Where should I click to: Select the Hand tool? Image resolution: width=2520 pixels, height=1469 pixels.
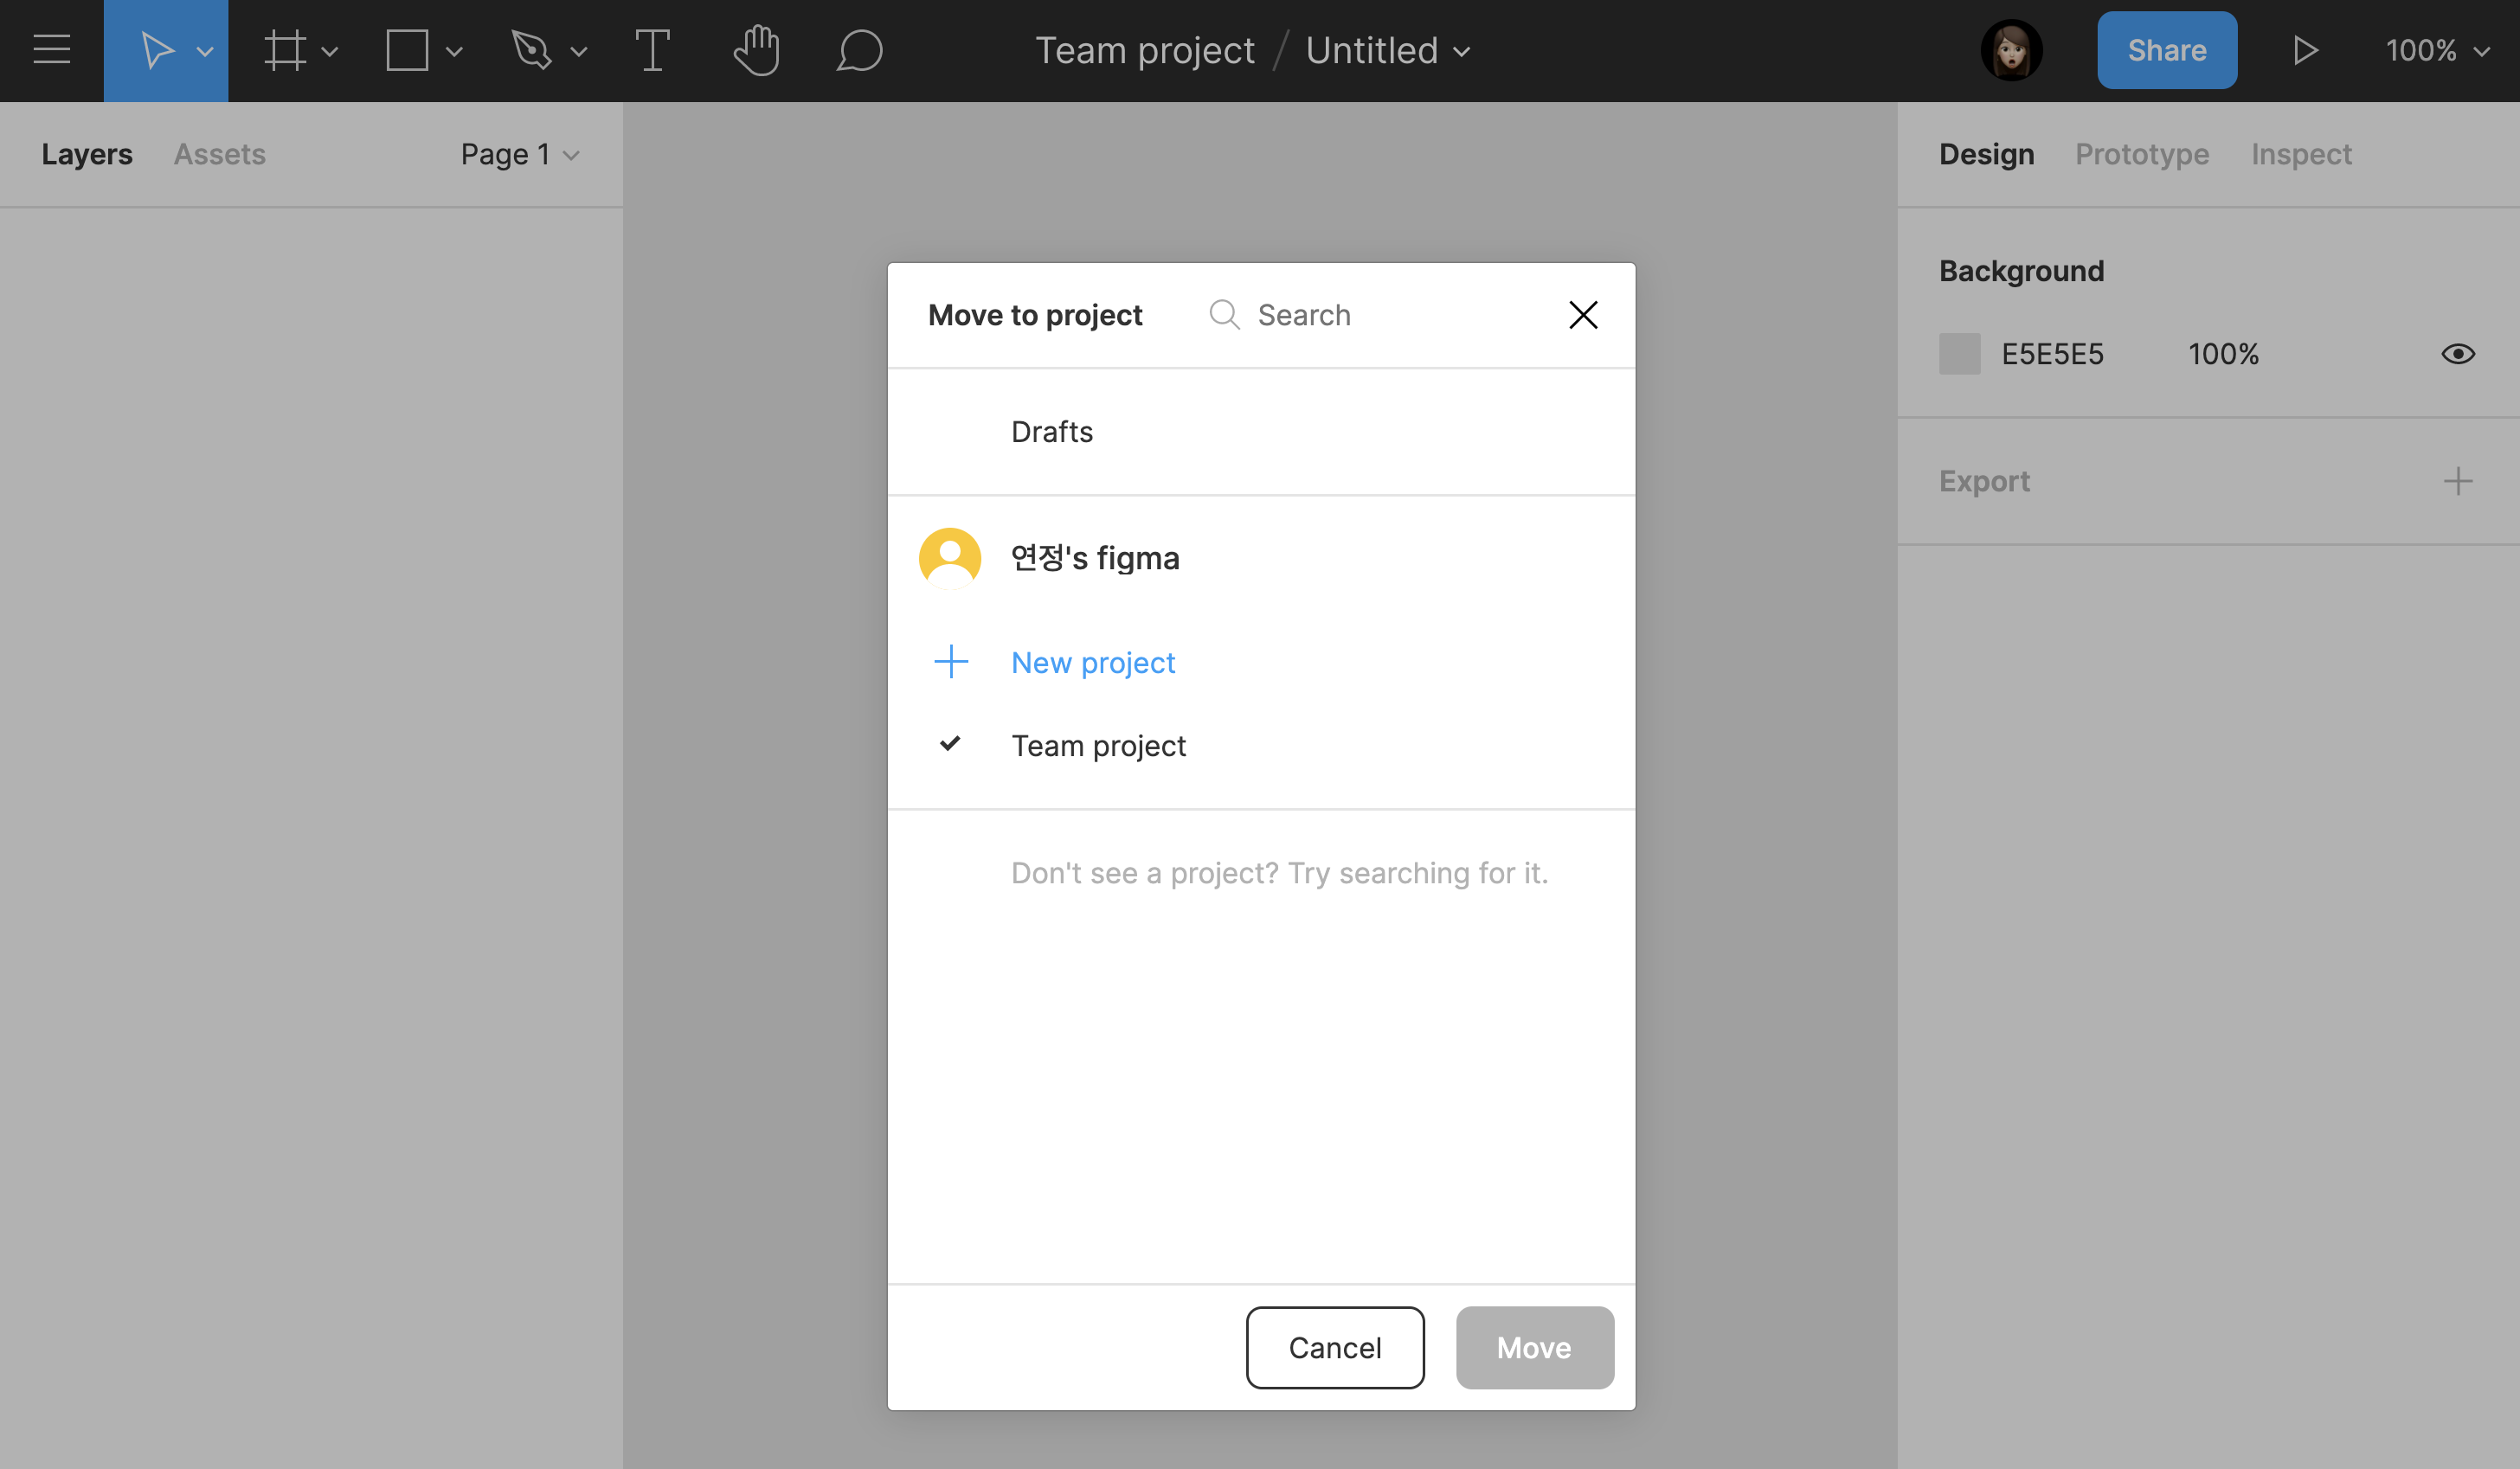coord(756,50)
